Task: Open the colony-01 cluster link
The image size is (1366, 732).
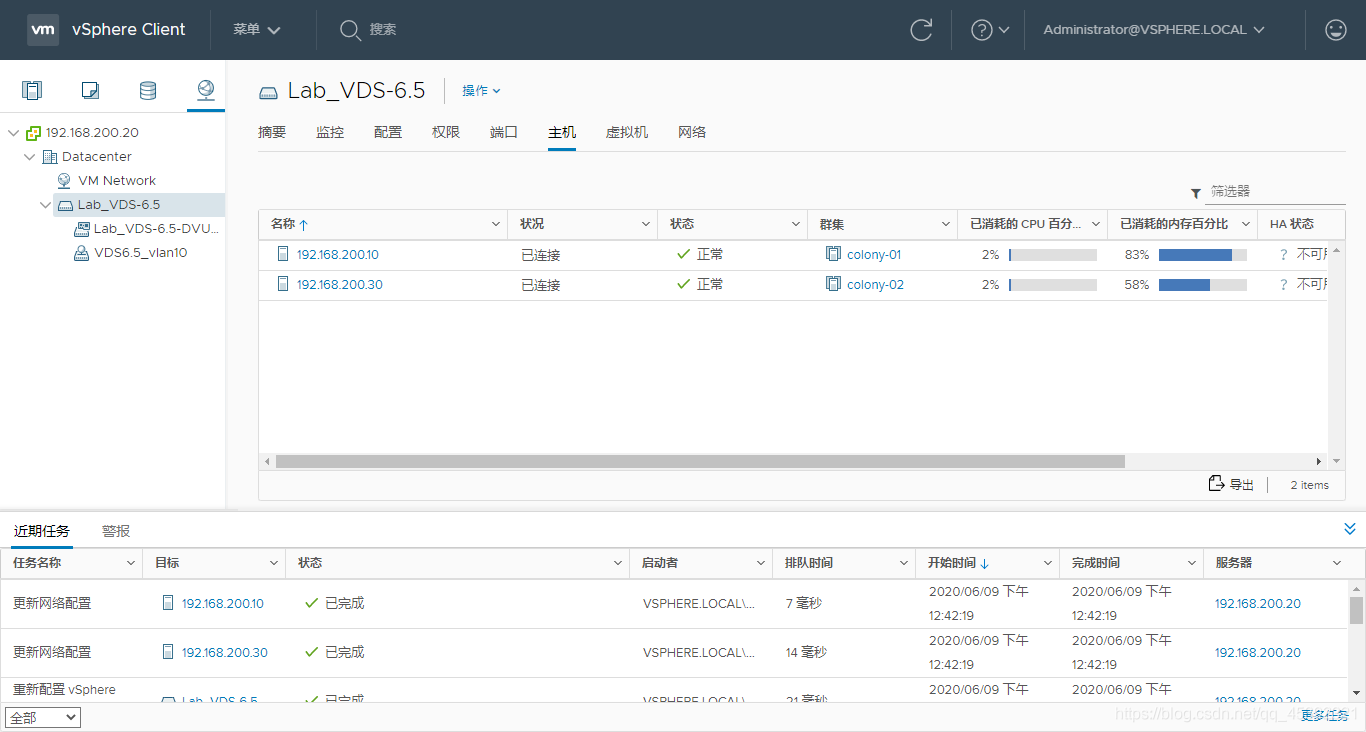Action: click(874, 254)
